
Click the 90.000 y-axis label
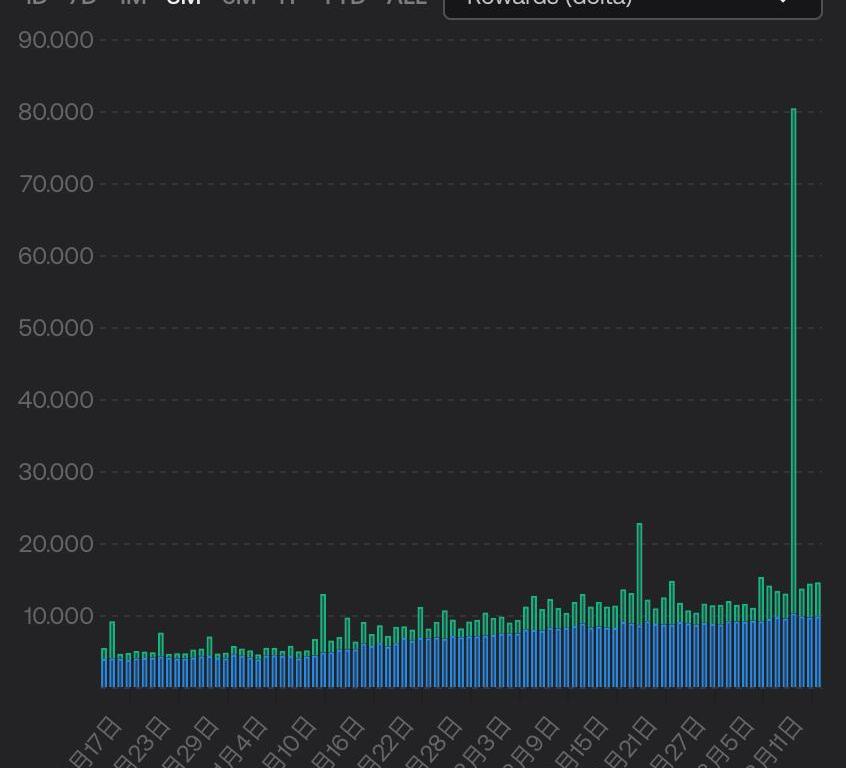56,40
